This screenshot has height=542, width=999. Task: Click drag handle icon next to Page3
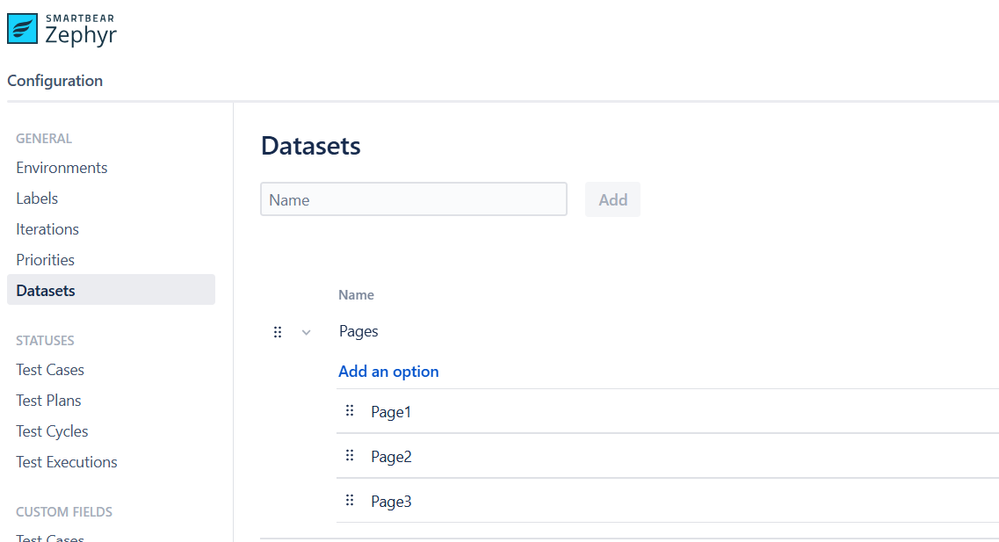click(349, 500)
